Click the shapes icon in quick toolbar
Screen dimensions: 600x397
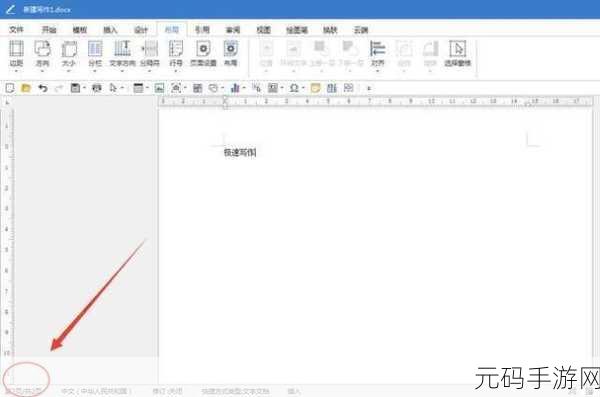click(x=214, y=88)
